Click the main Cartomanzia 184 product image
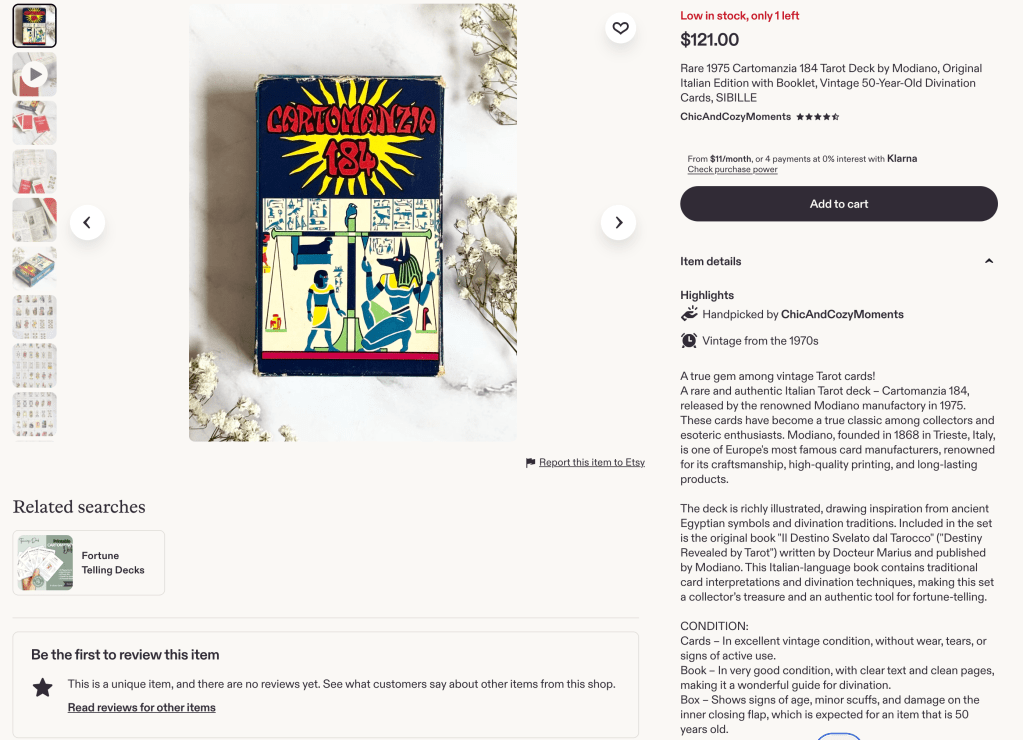1023x740 pixels. (353, 222)
